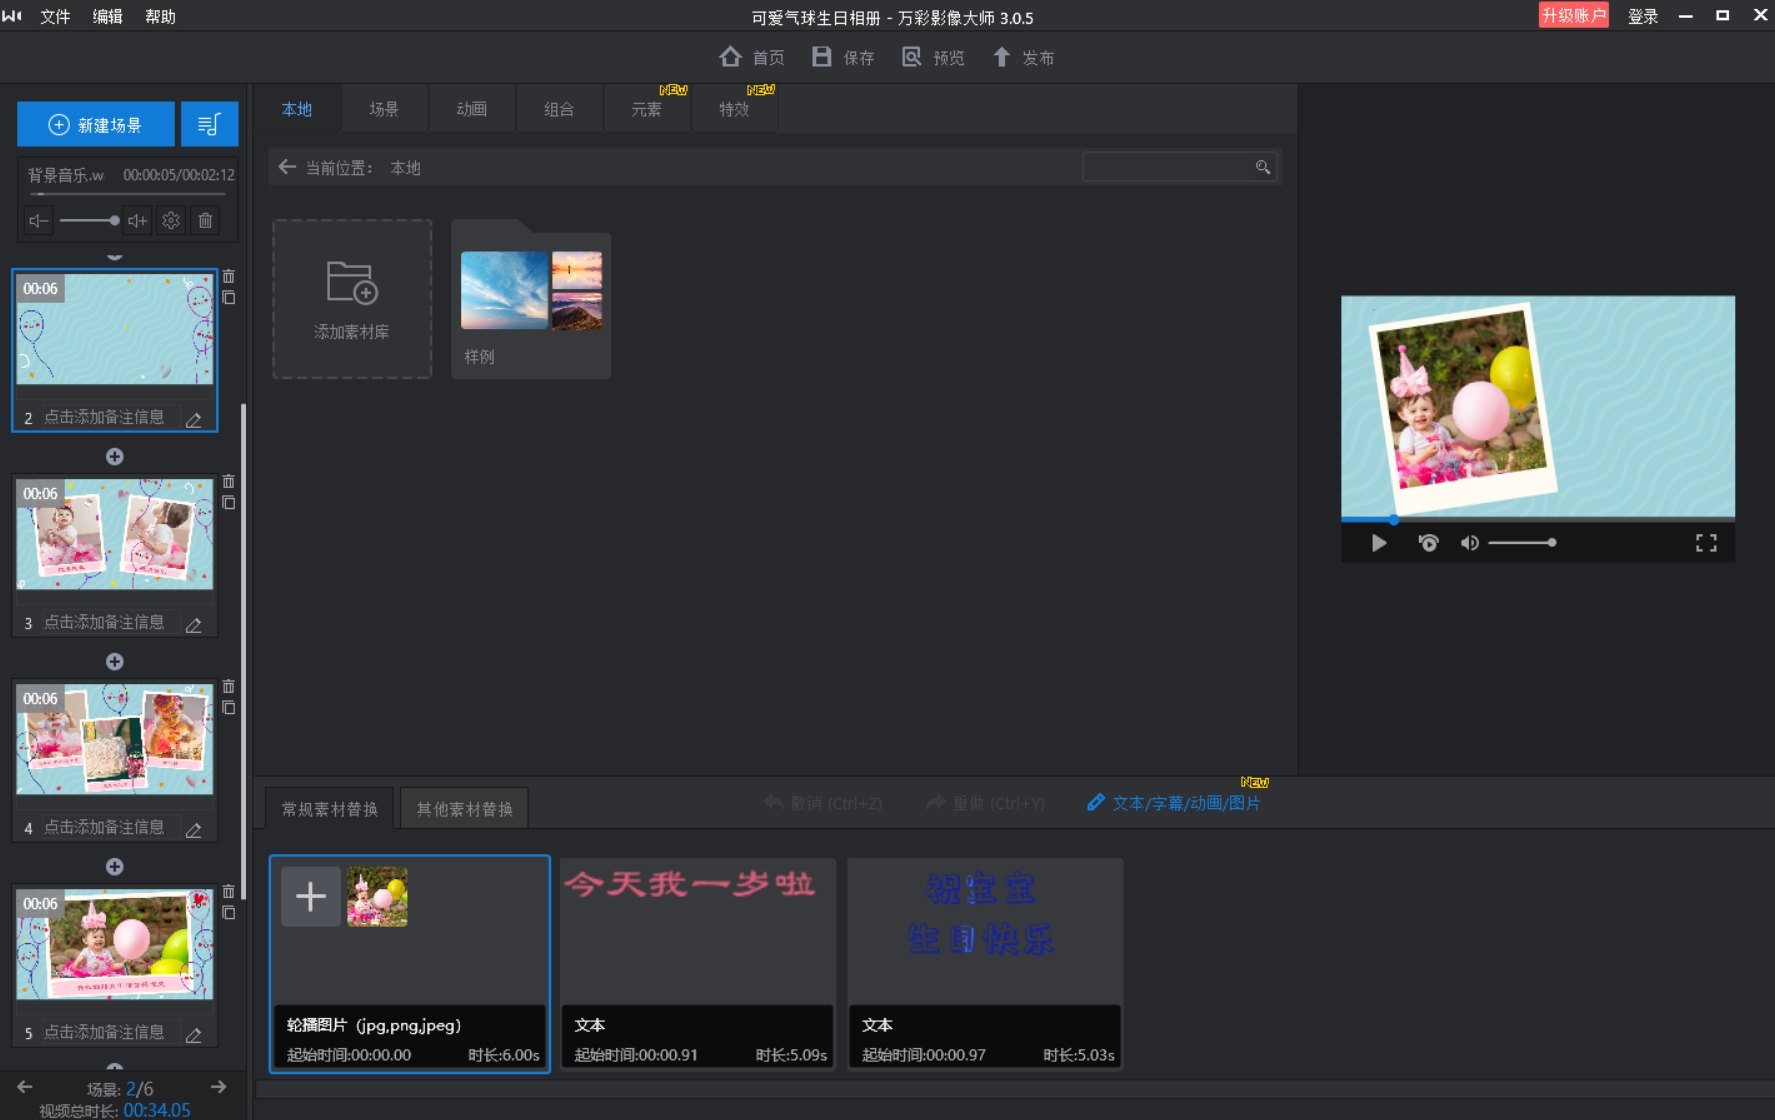Switch to 特效 tab
The image size is (1775, 1120).
[734, 109]
